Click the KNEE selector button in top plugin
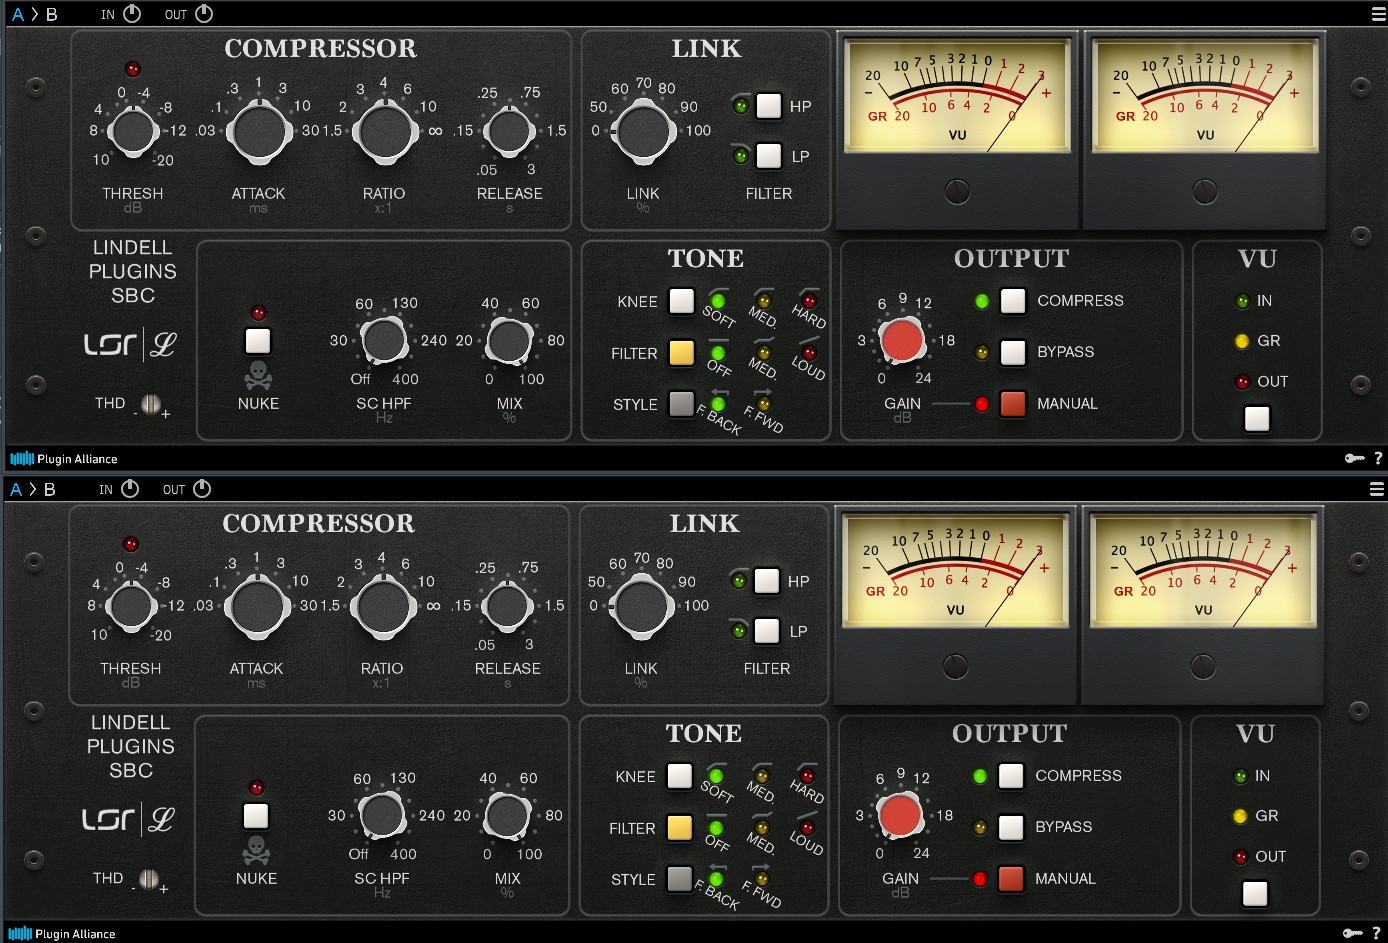The image size is (1388, 943). (681, 301)
